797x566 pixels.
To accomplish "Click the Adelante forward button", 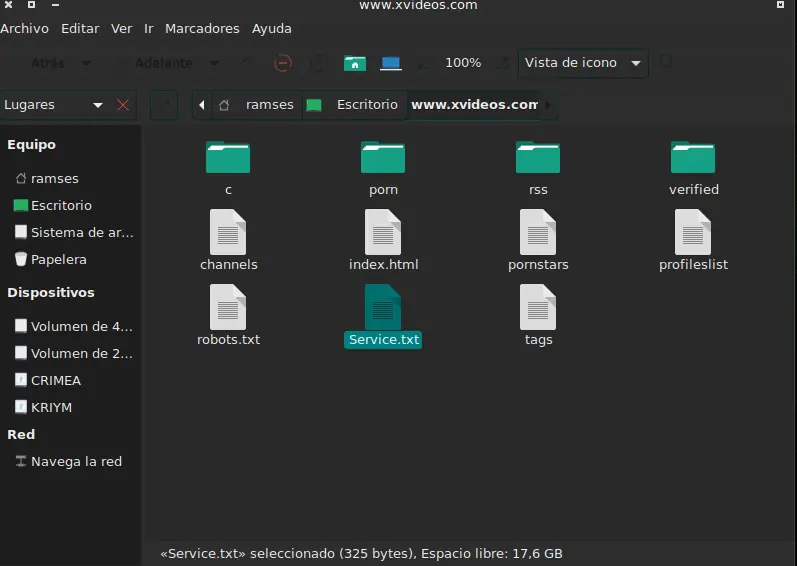I will [164, 63].
